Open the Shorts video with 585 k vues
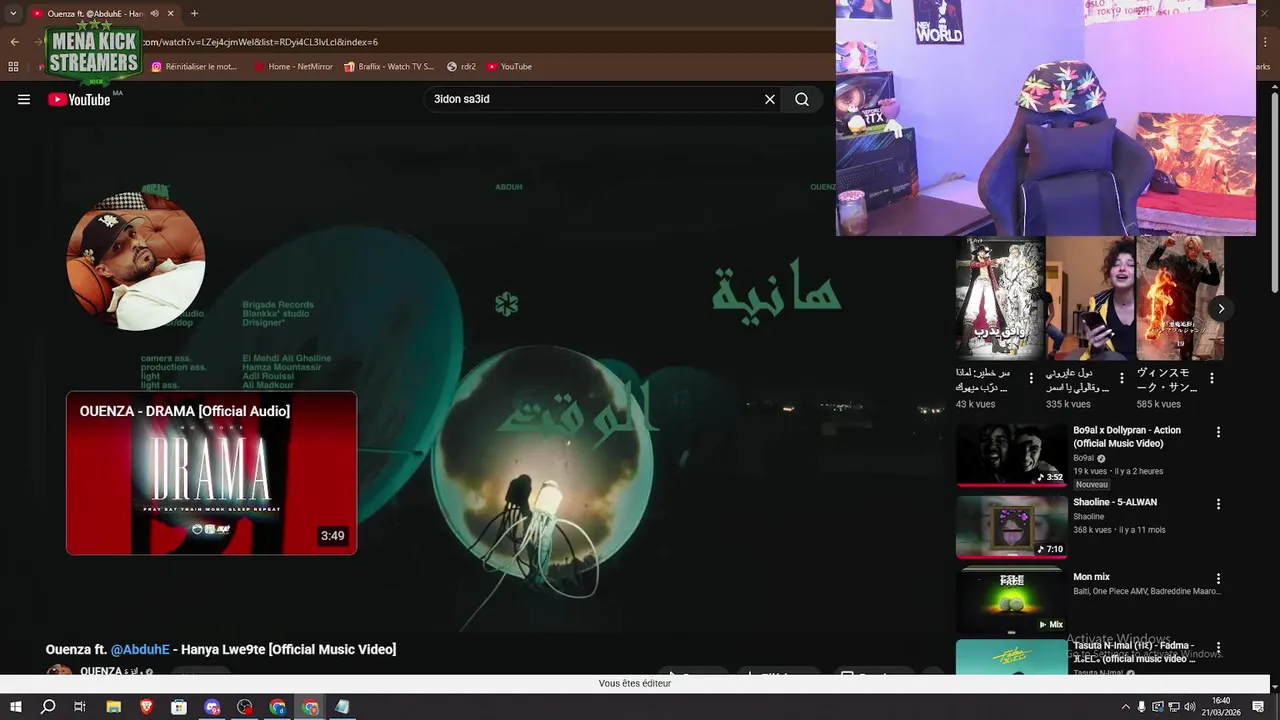 coord(1180,297)
